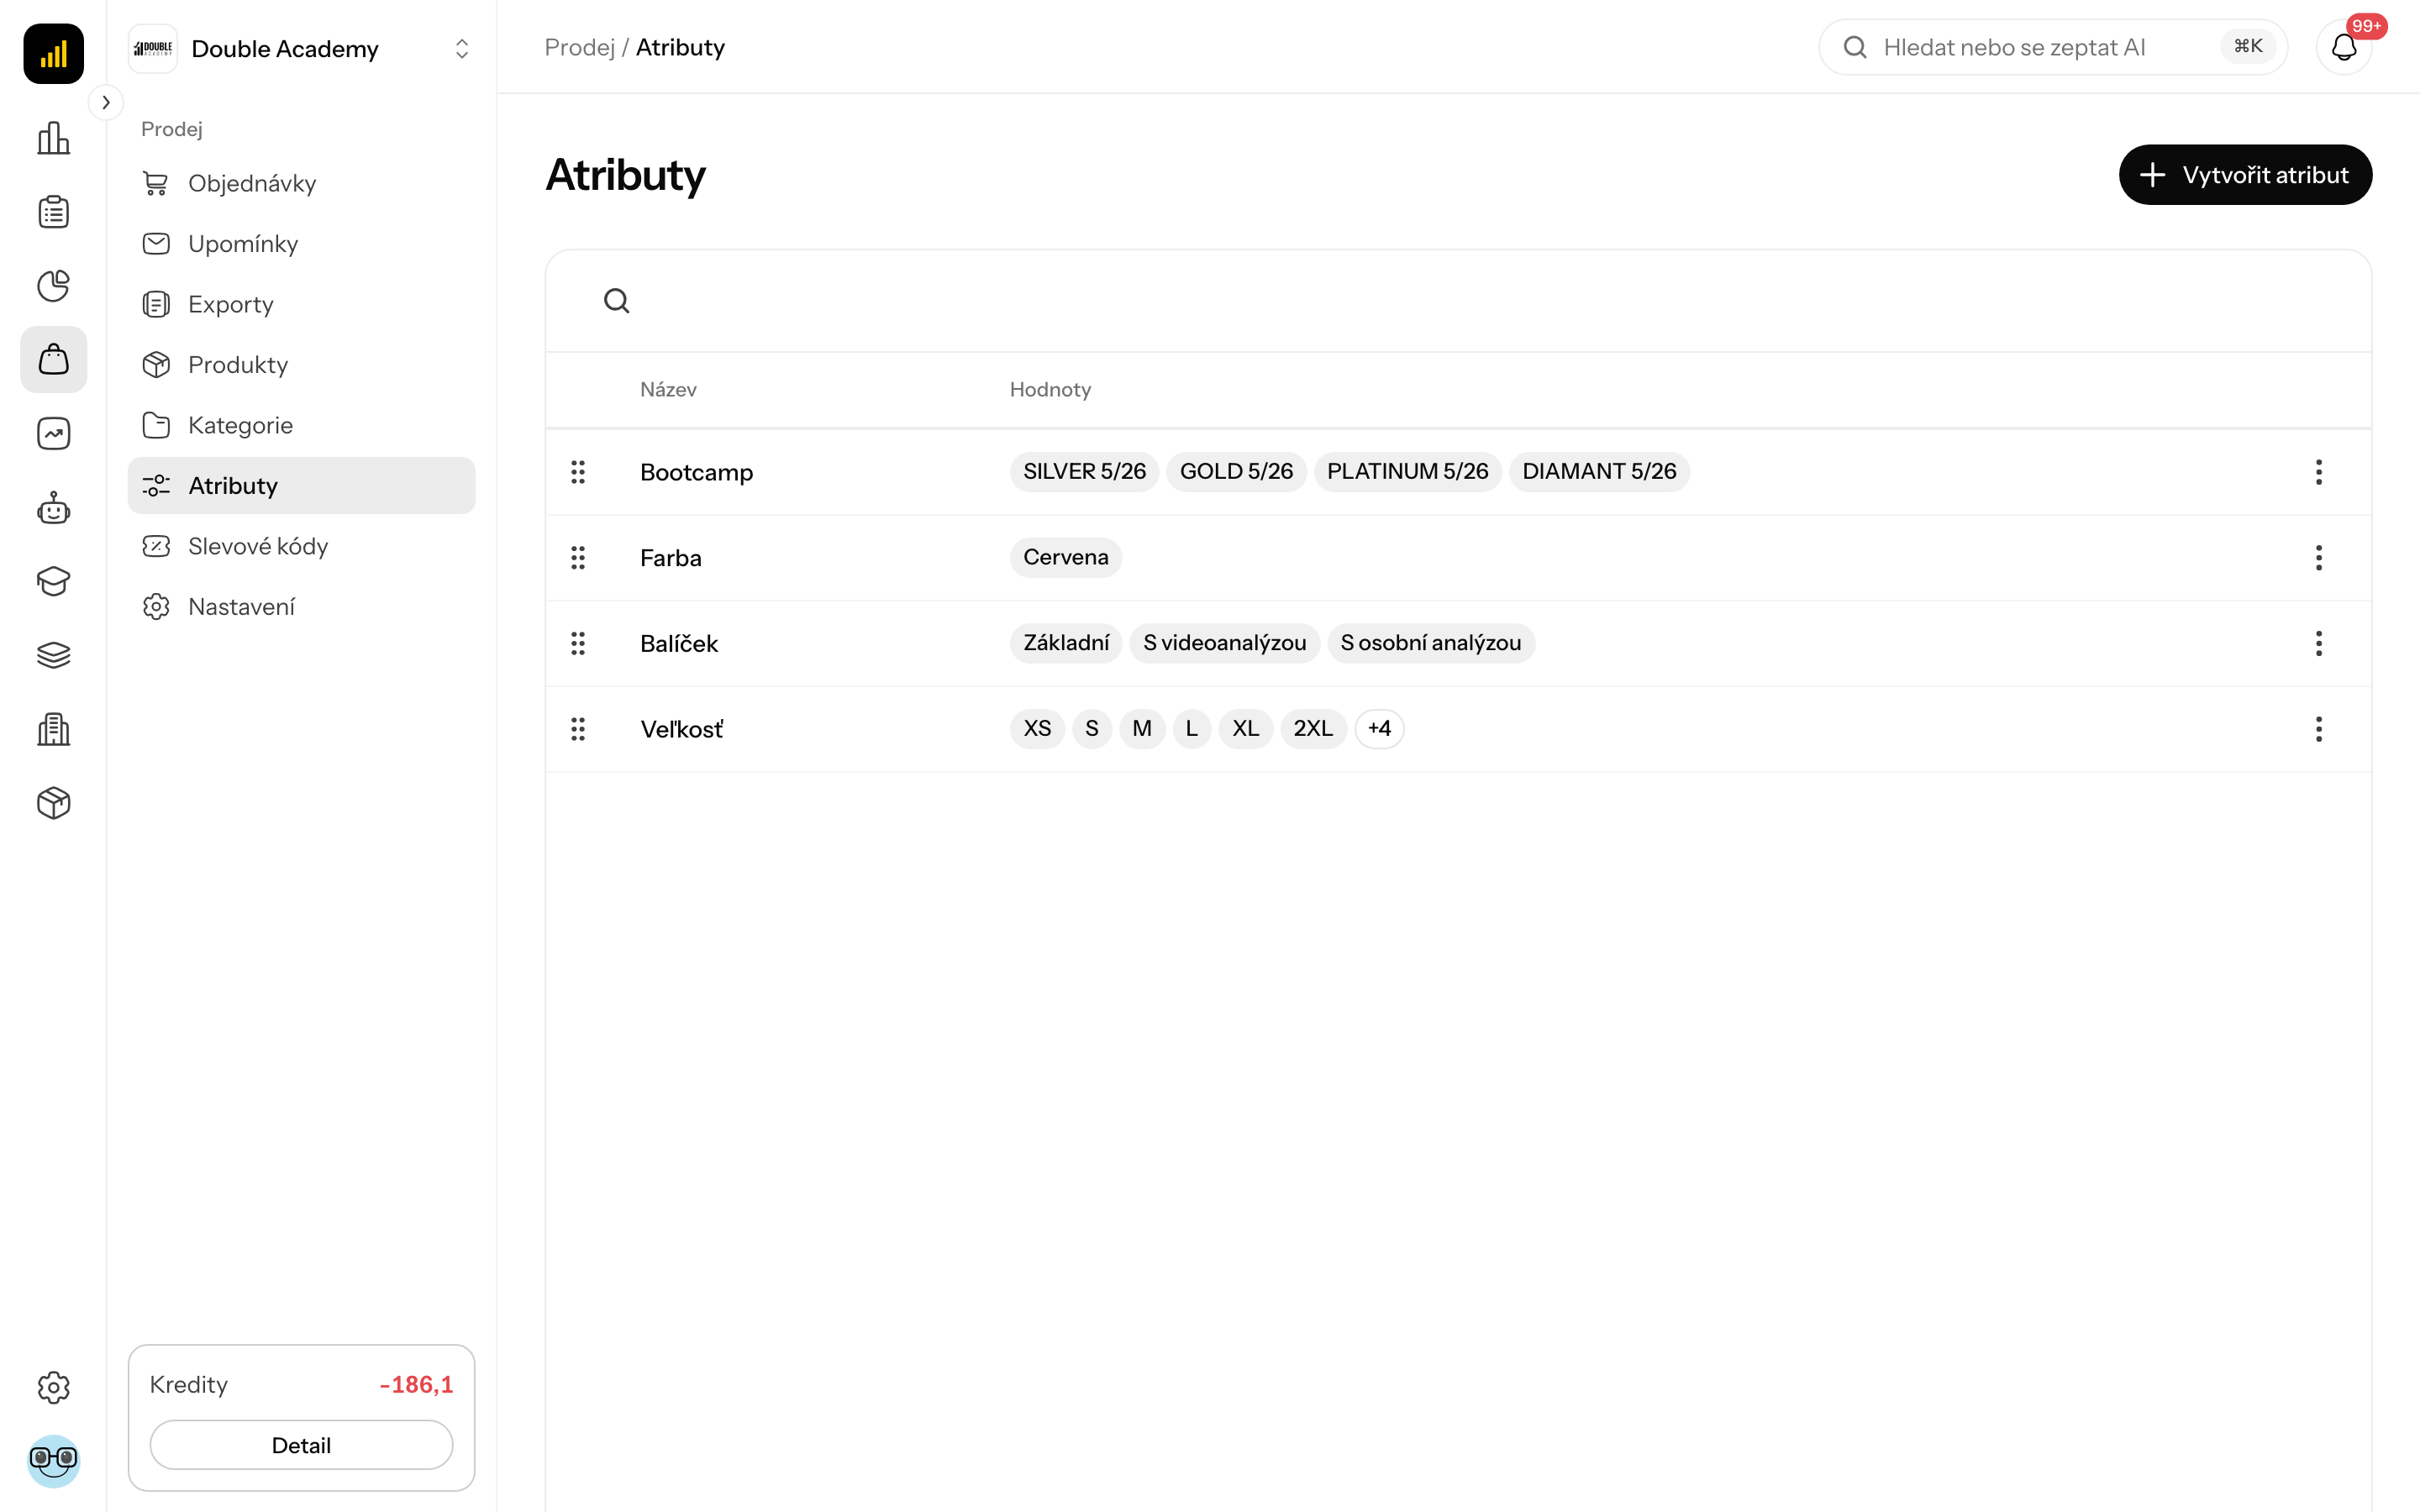Go to Slevové kódy in the menu
This screenshot has height=1512, width=2420.
(301, 546)
